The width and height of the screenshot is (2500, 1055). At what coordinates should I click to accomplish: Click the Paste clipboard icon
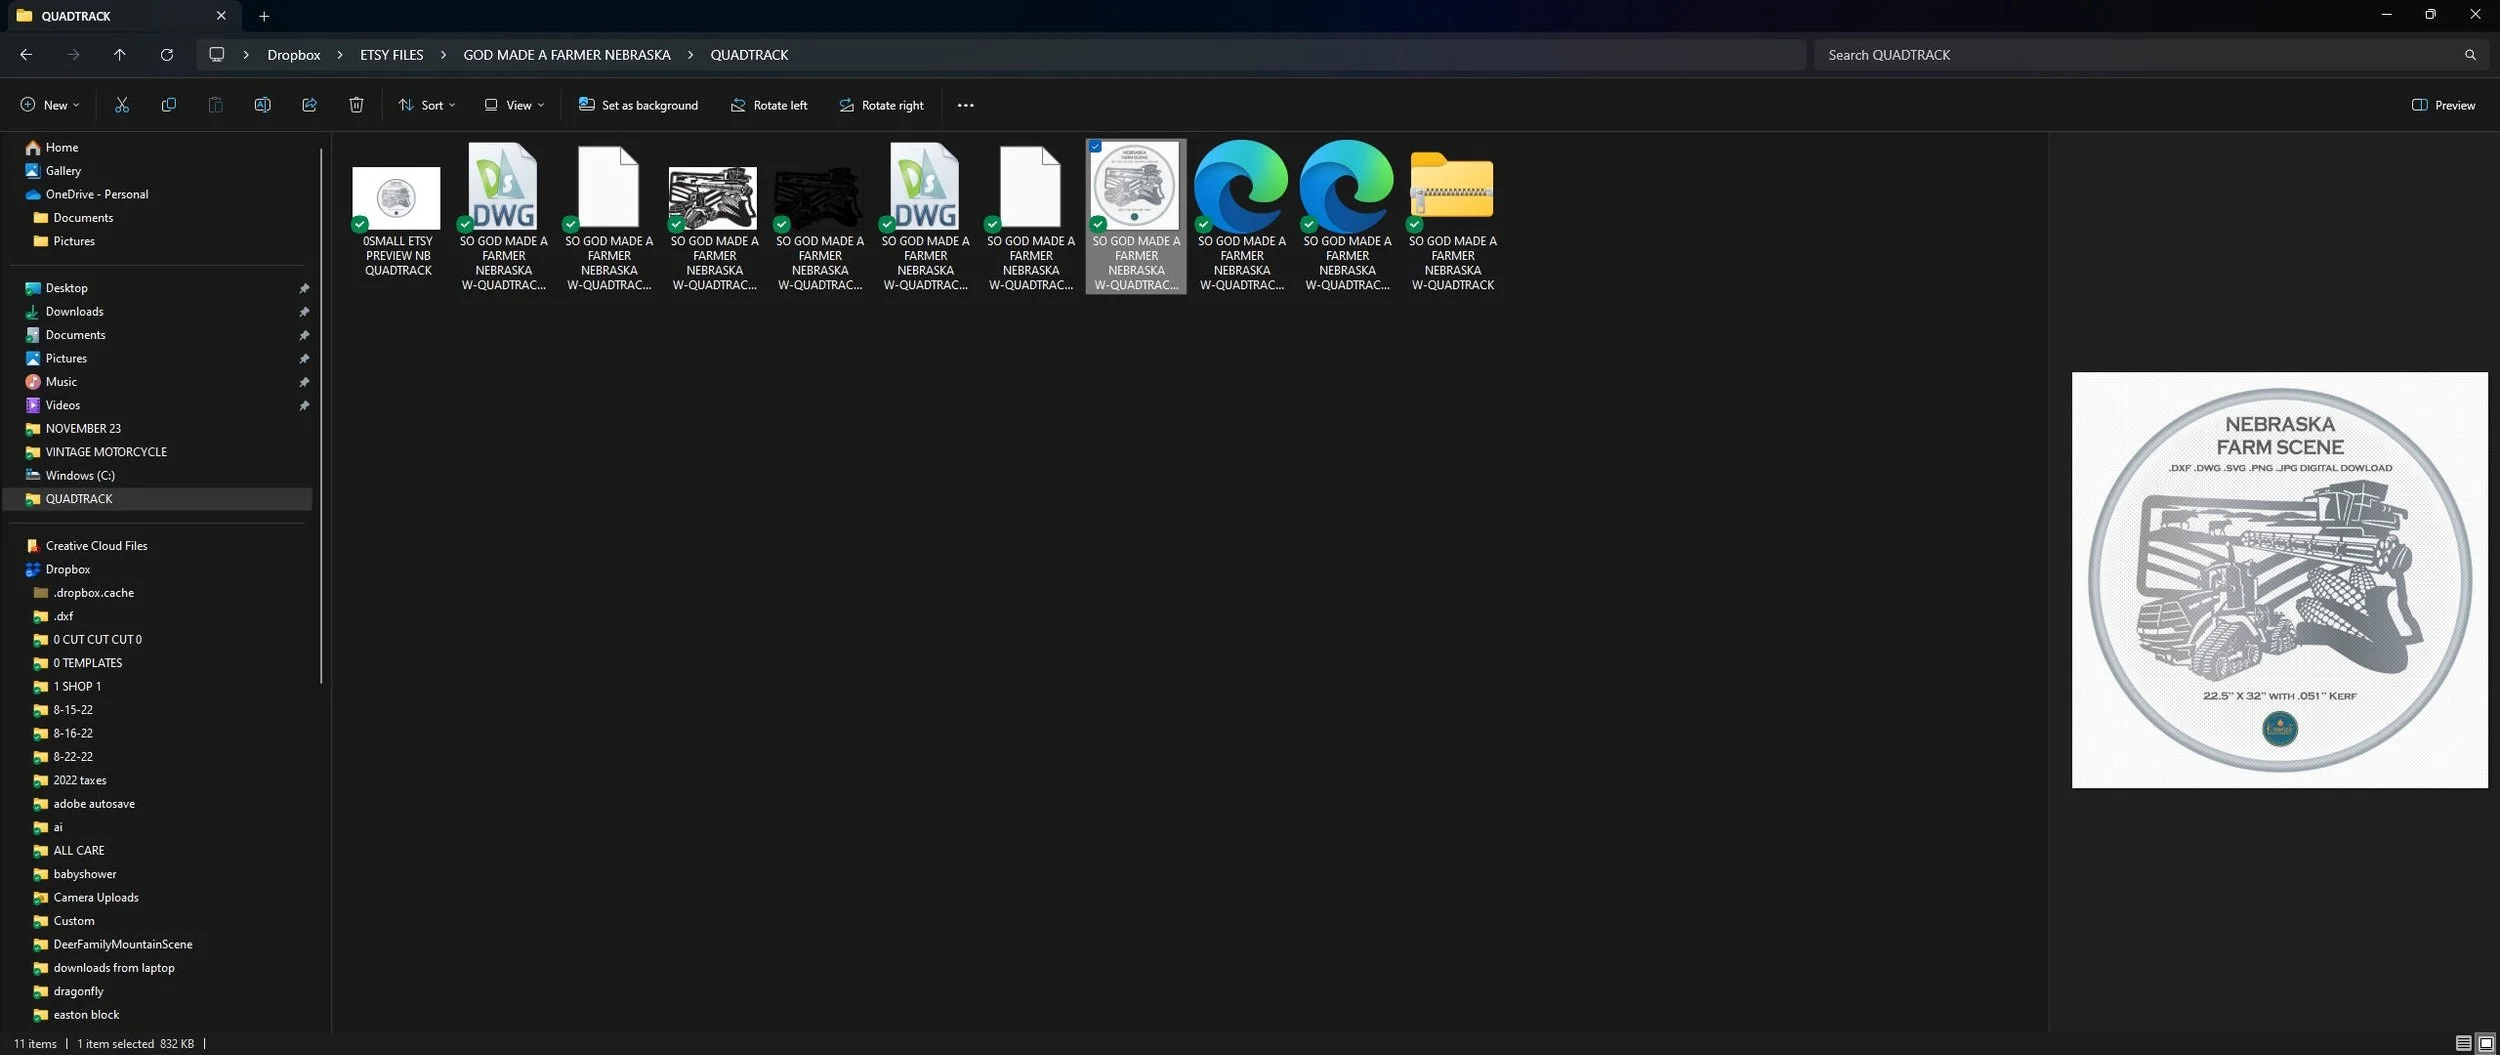click(215, 105)
